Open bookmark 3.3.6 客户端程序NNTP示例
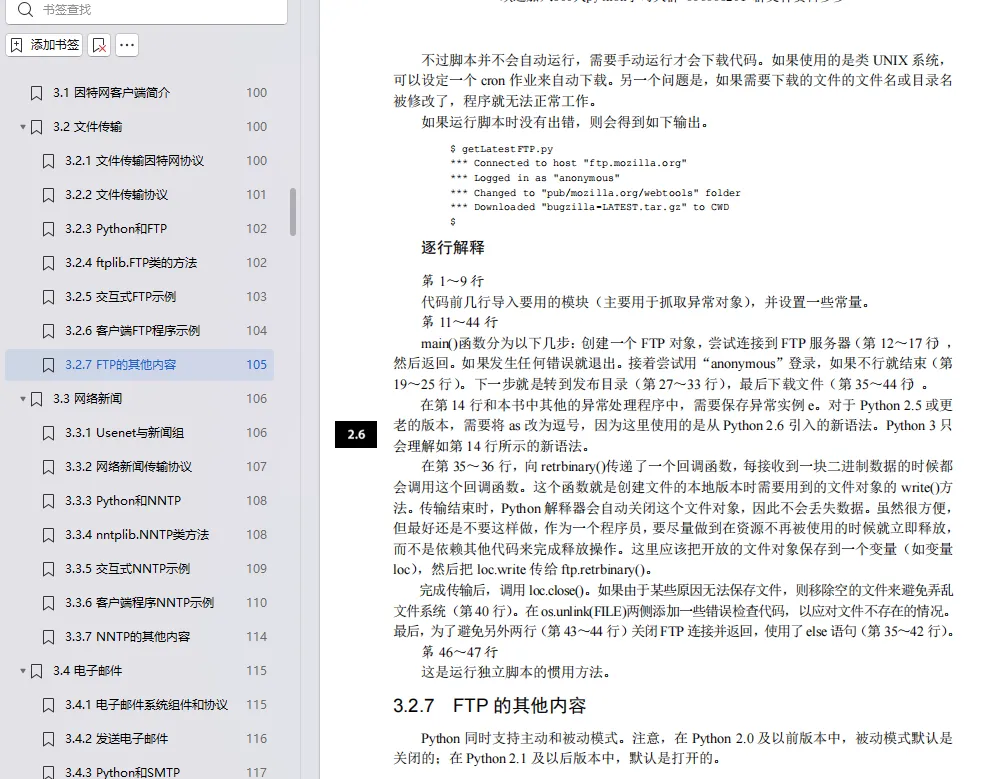This screenshot has width=991, height=779. coord(139,603)
